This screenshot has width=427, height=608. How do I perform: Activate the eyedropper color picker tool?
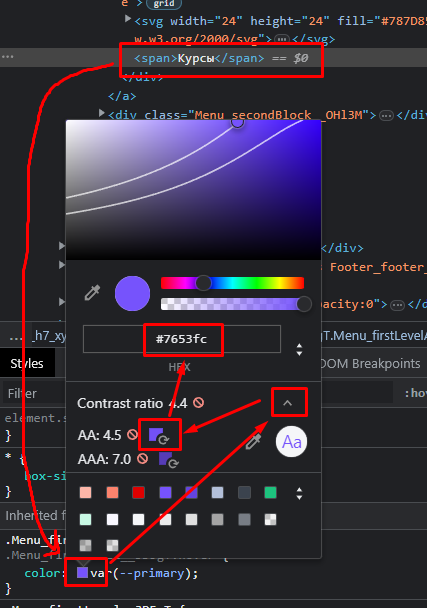click(x=92, y=293)
